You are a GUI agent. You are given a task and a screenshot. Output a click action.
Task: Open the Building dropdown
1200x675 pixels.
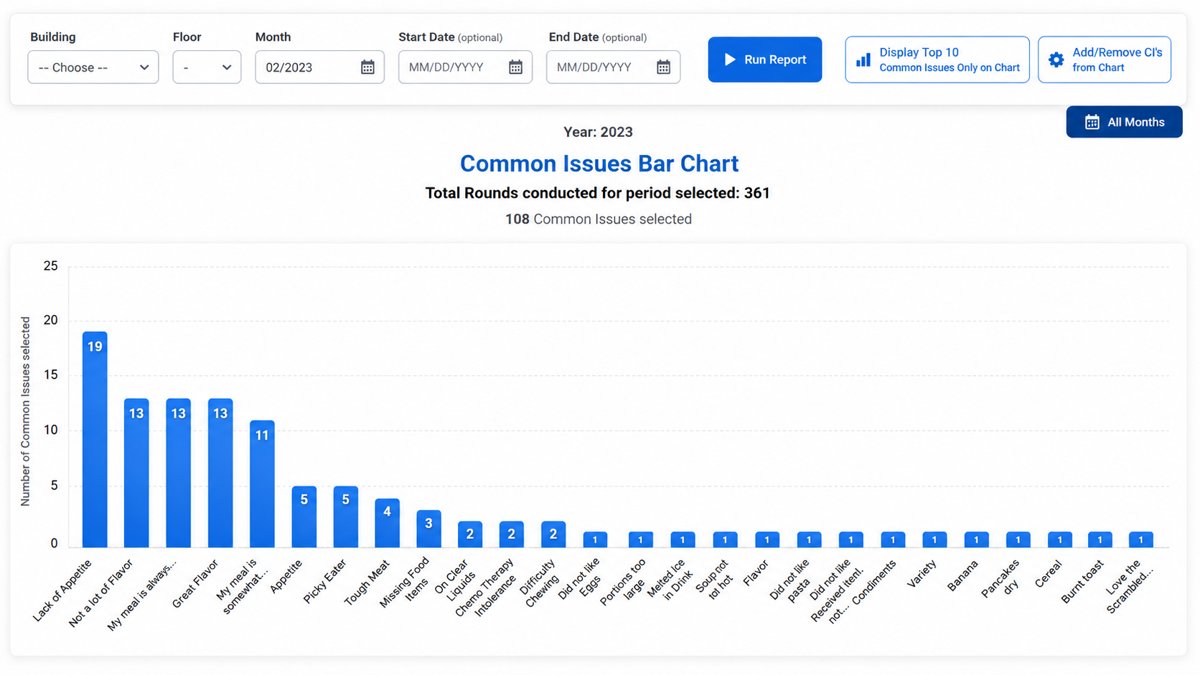click(x=93, y=67)
